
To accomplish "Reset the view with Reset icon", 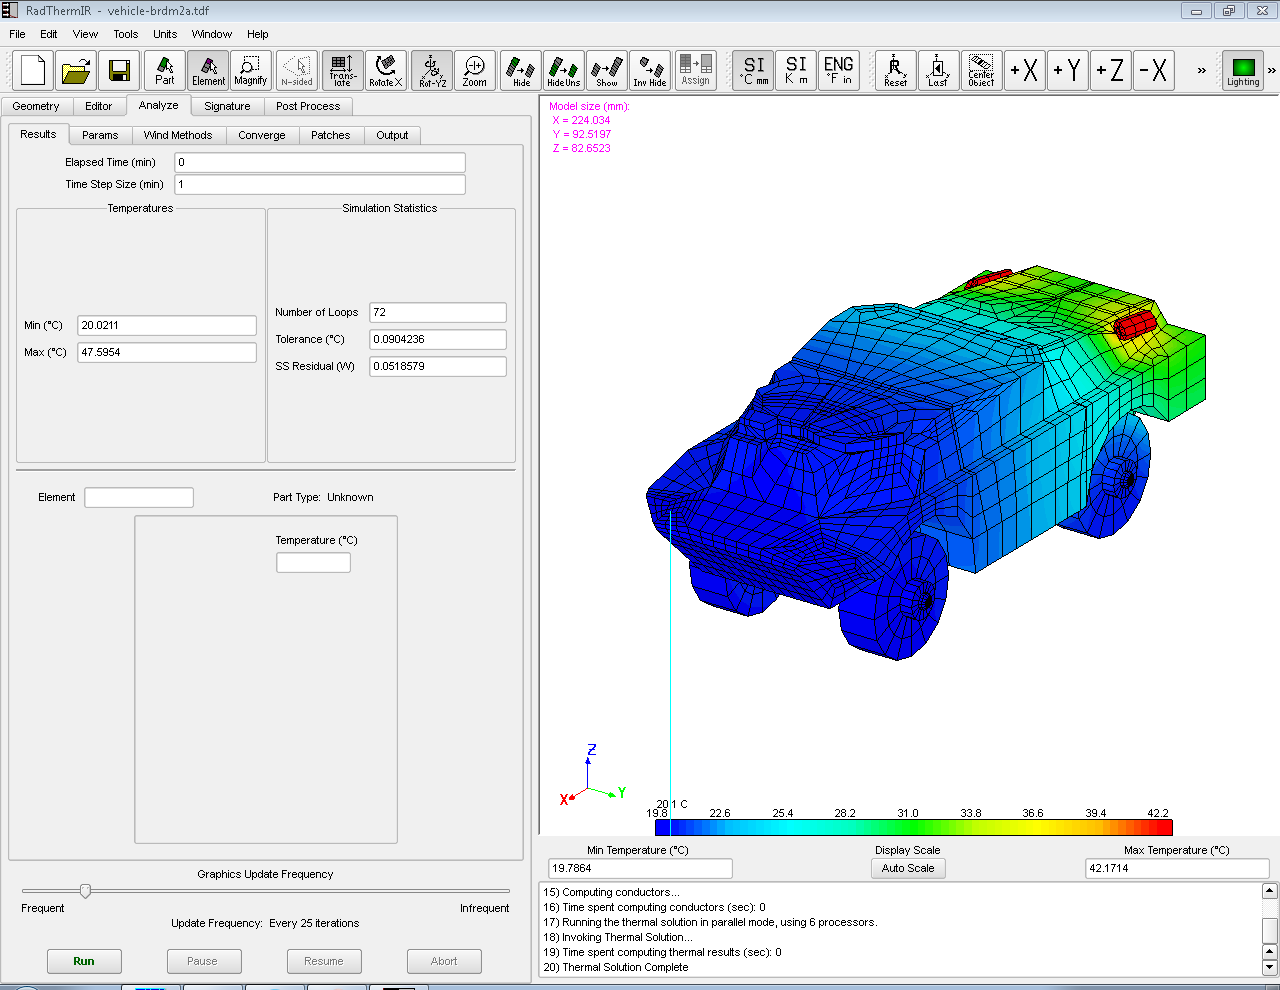I will click(x=896, y=71).
